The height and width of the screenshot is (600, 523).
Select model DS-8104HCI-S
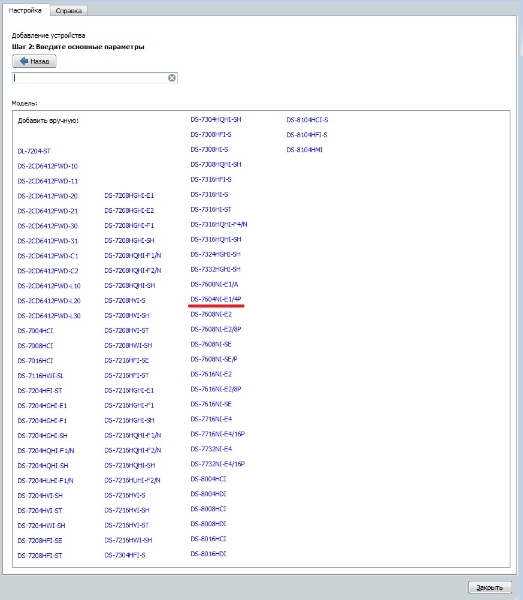307,120
